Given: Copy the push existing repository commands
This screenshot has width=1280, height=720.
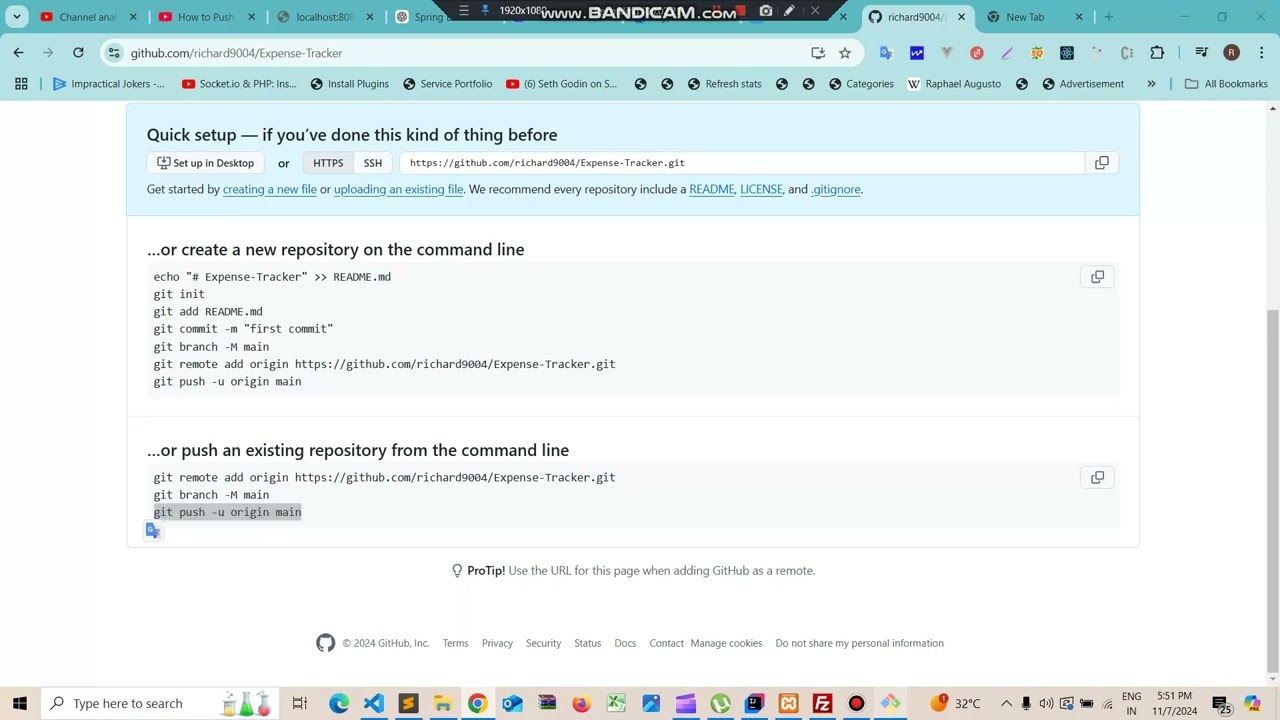Looking at the screenshot, I should coord(1097,478).
